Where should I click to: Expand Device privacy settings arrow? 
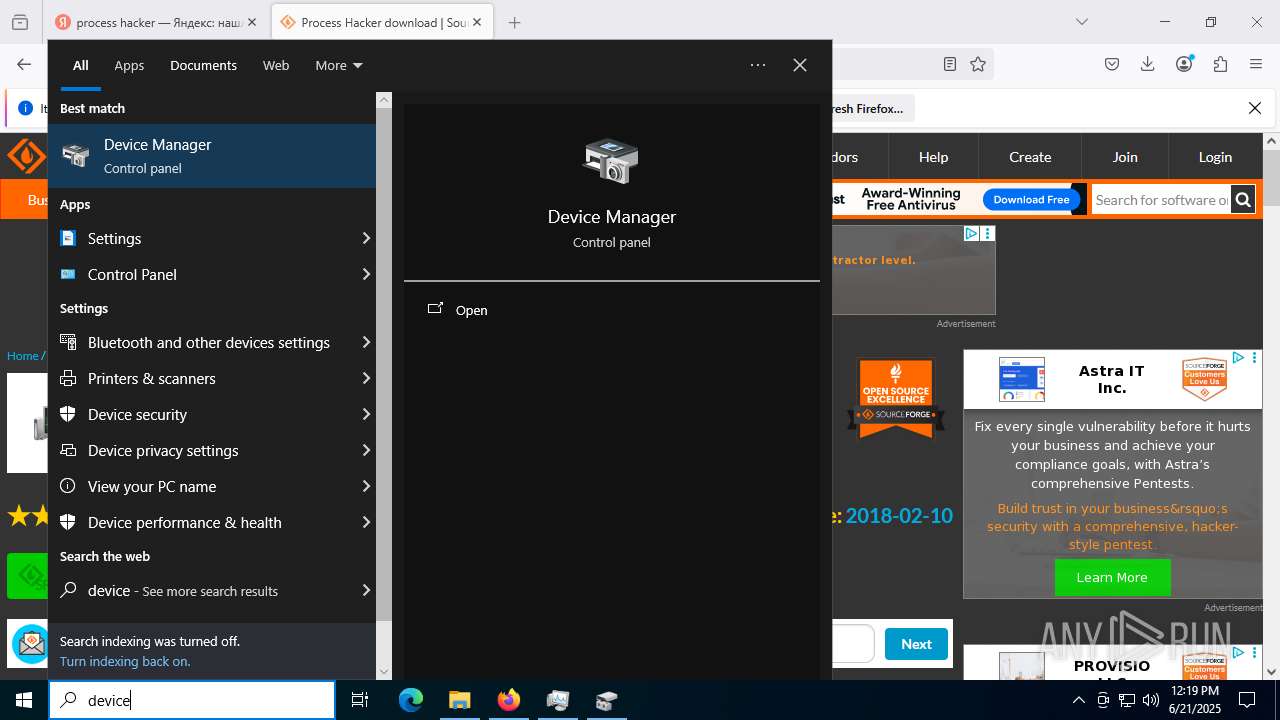pyautogui.click(x=366, y=450)
